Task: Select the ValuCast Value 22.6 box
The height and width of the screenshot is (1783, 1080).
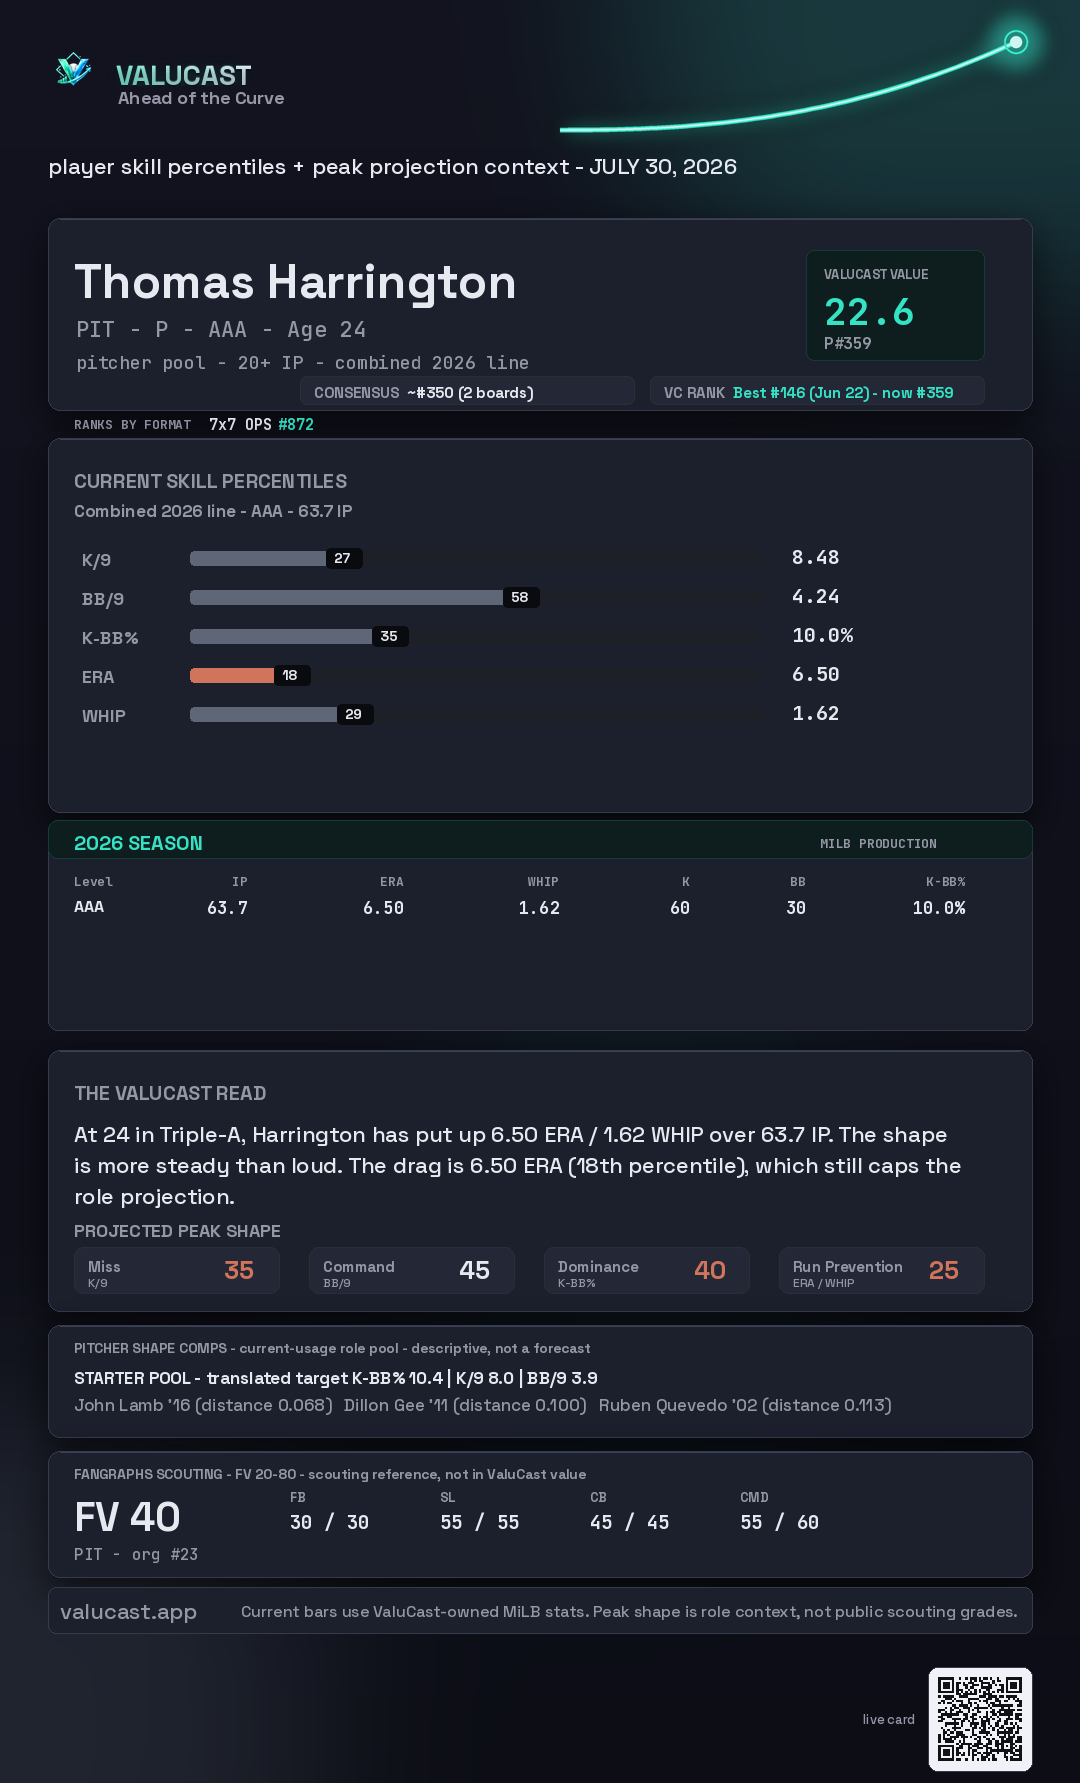Action: tap(895, 305)
